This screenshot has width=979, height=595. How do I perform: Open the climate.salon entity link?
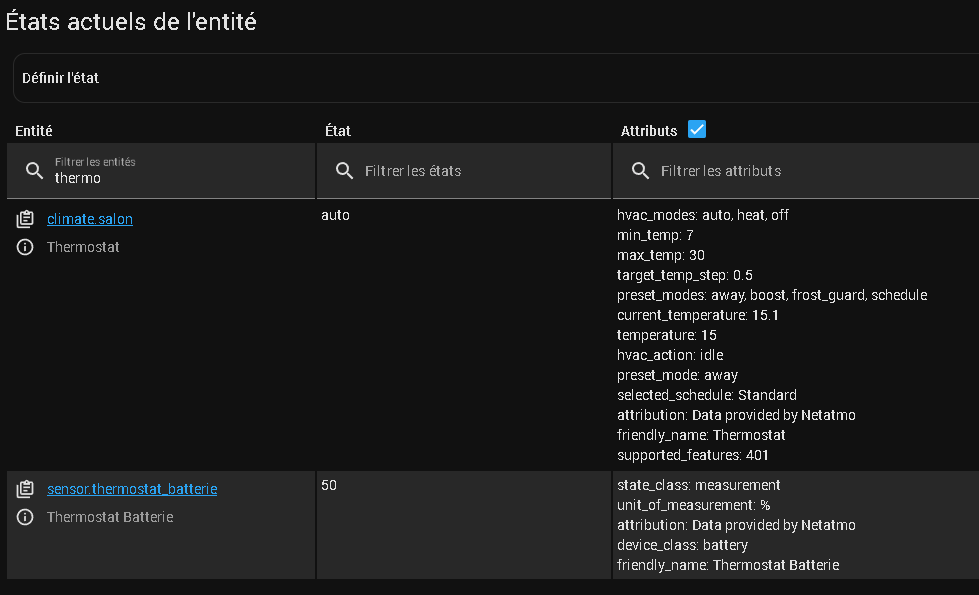[90, 219]
